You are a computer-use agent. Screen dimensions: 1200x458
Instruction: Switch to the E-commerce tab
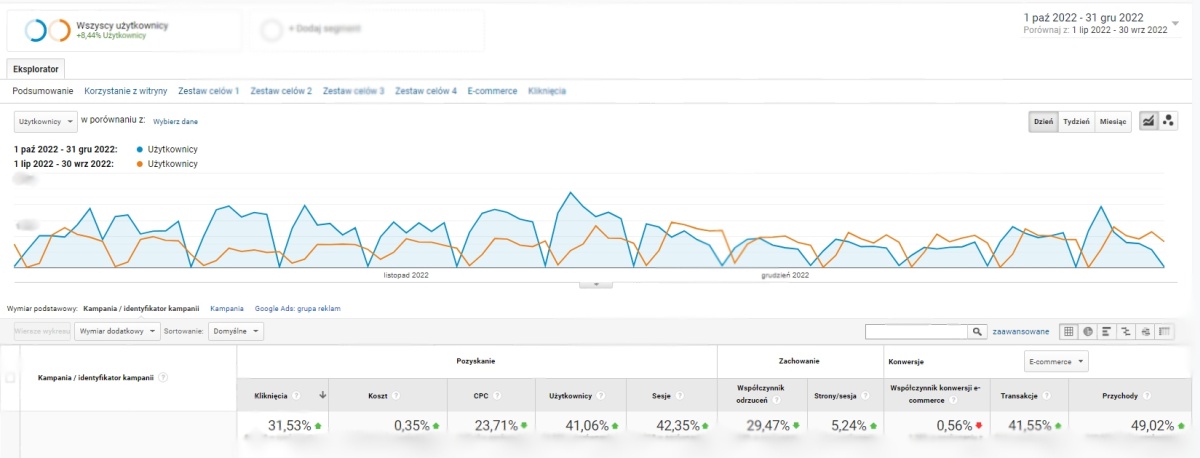pos(492,91)
